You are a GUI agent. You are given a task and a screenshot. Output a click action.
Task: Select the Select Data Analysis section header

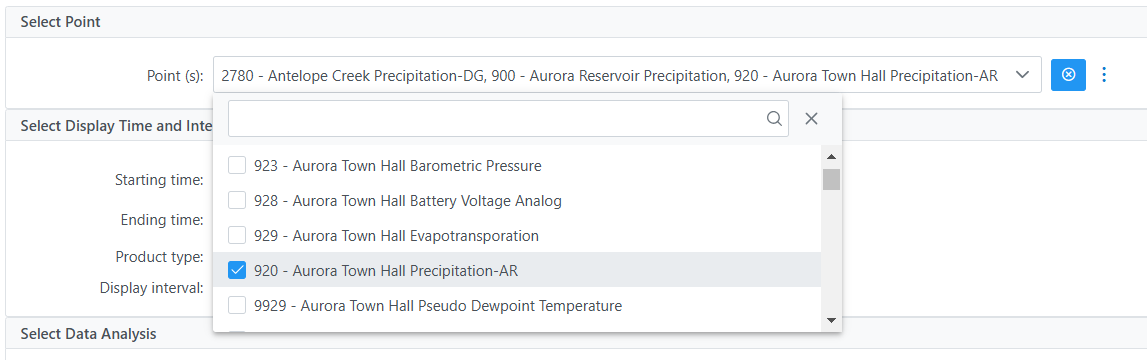[x=89, y=334]
